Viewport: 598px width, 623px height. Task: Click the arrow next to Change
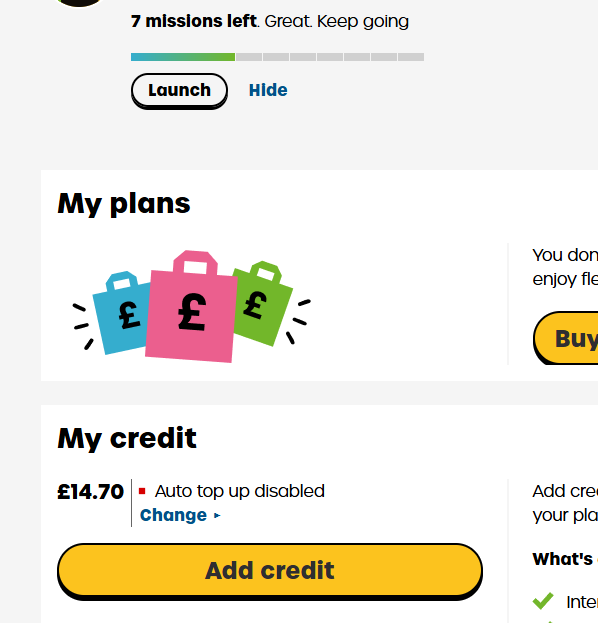217,516
